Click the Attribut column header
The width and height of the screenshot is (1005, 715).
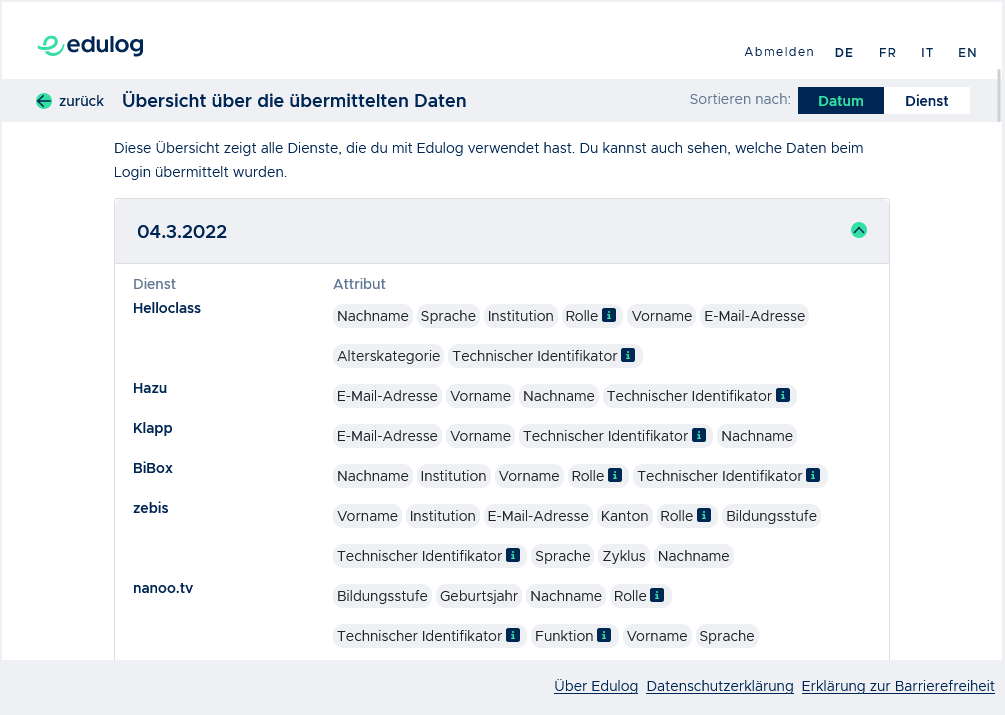coord(359,284)
